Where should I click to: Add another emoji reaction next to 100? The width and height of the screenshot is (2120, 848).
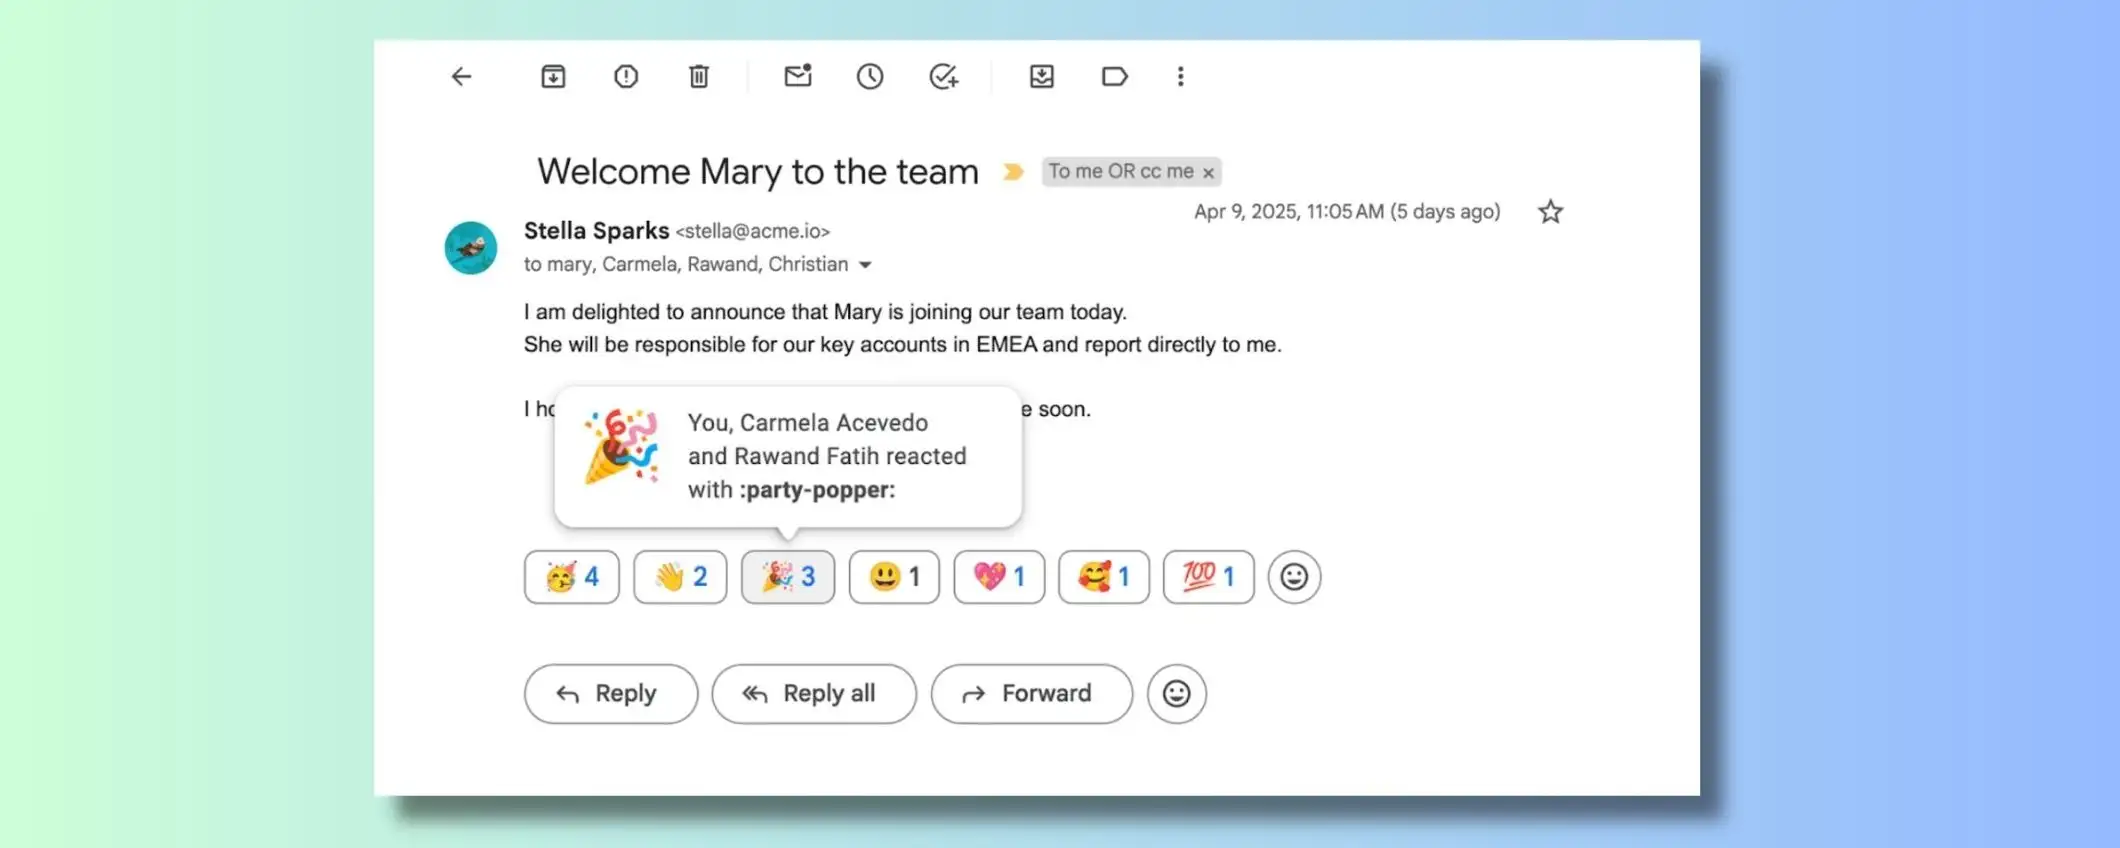click(x=1295, y=577)
